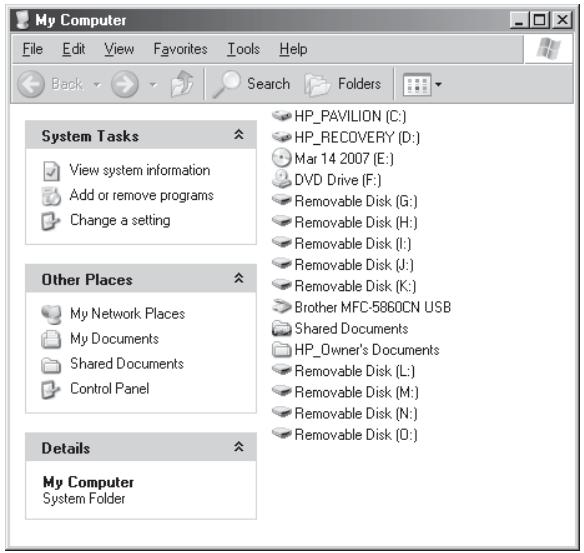Select Removable Disk (L:) icon

tap(282, 370)
